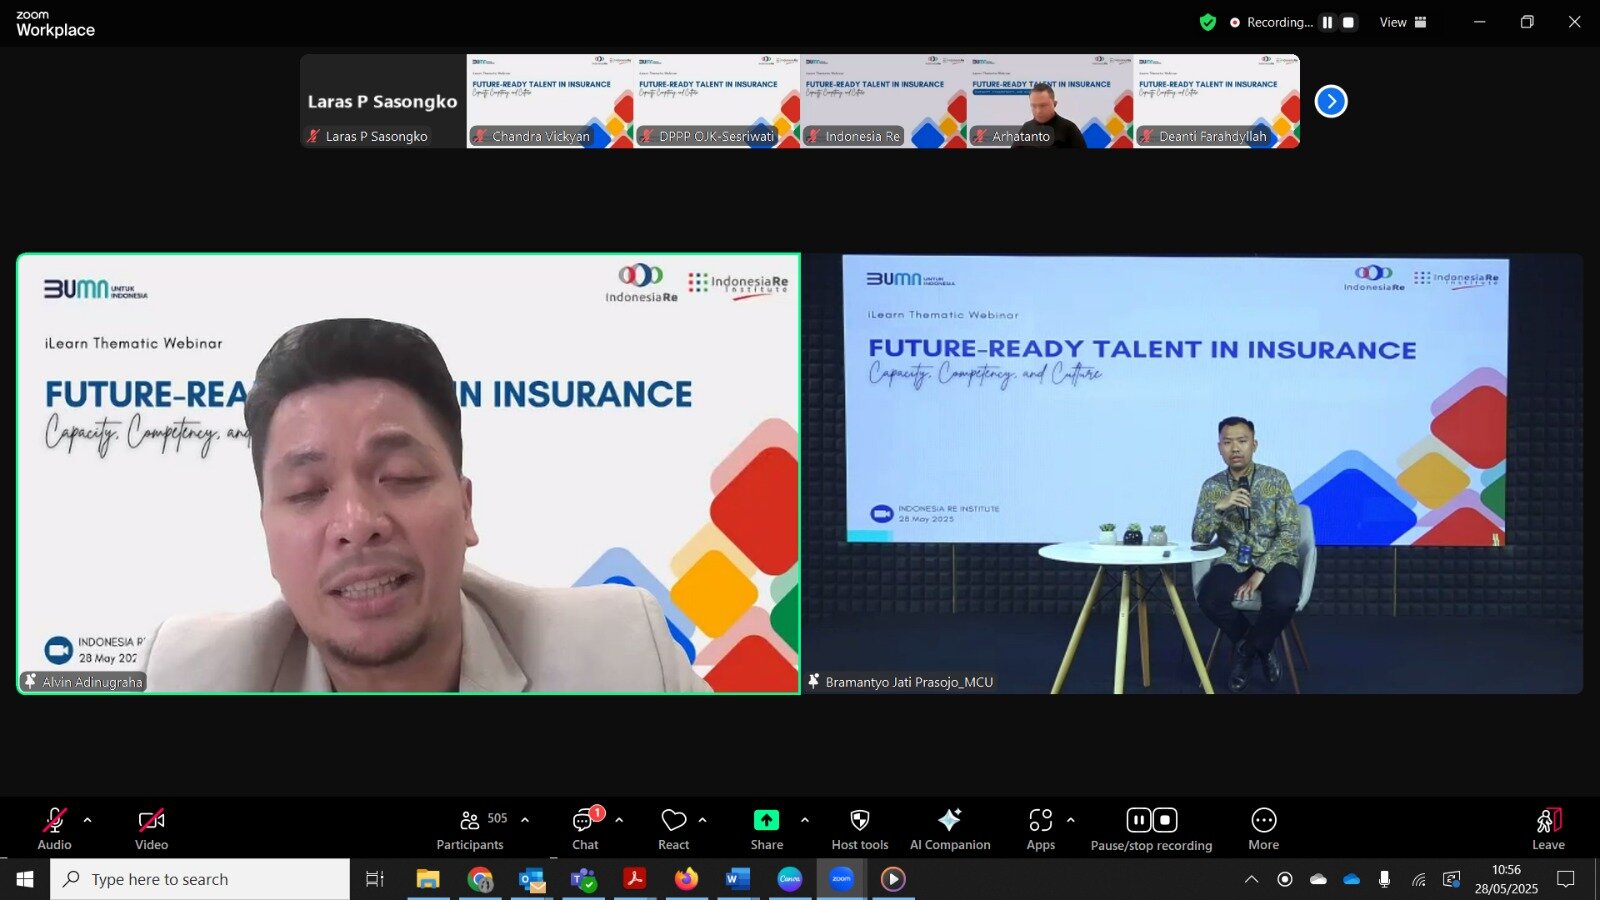This screenshot has height=900, width=1600.
Task: Open the Apps panel
Action: tap(1040, 829)
